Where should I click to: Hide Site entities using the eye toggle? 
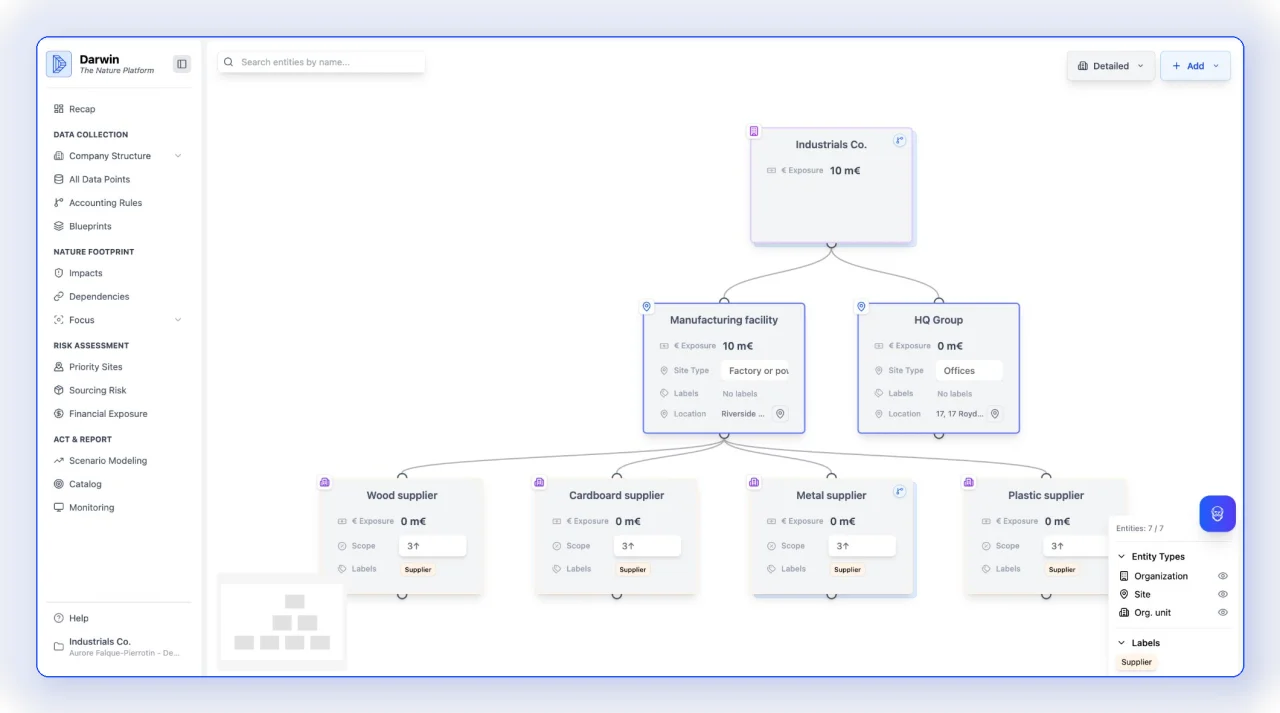(1222, 594)
